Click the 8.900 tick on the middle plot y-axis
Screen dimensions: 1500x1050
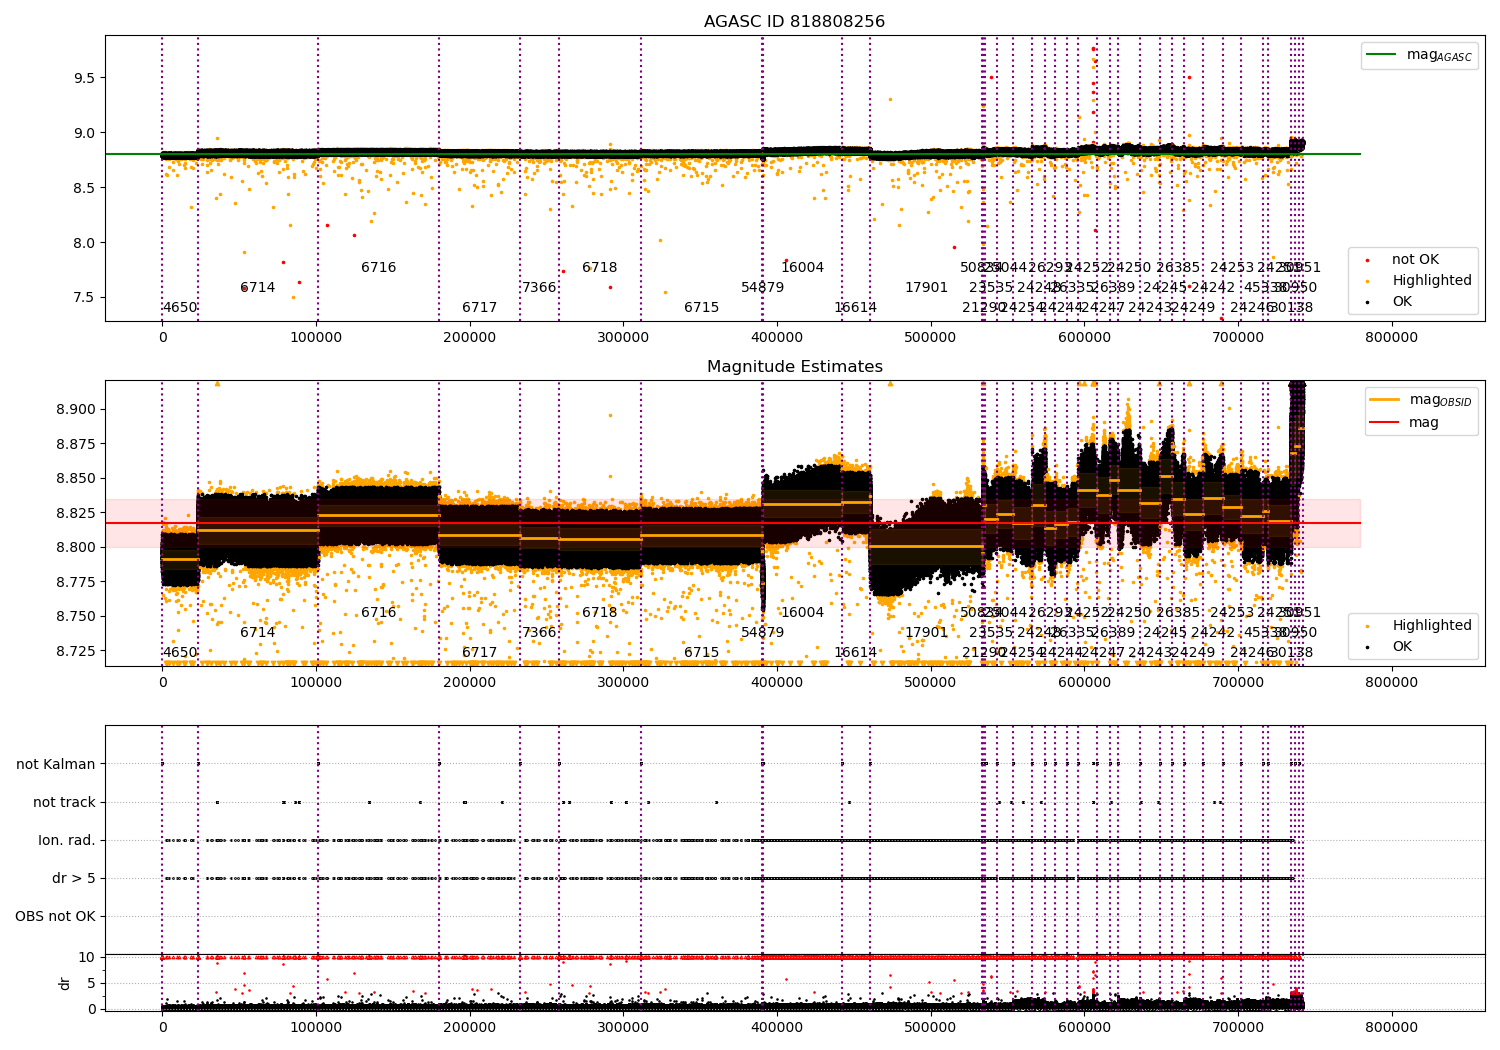coord(76,409)
